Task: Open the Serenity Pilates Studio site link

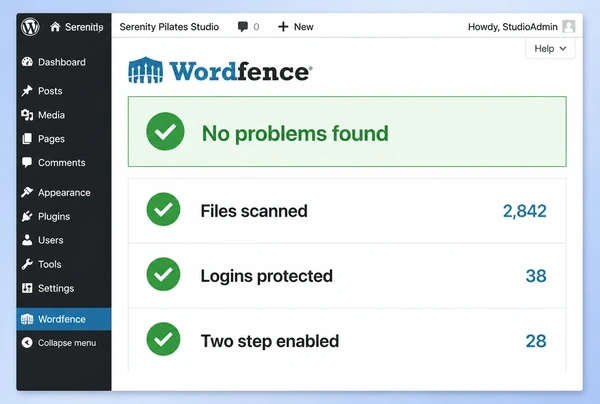Action: [169, 27]
